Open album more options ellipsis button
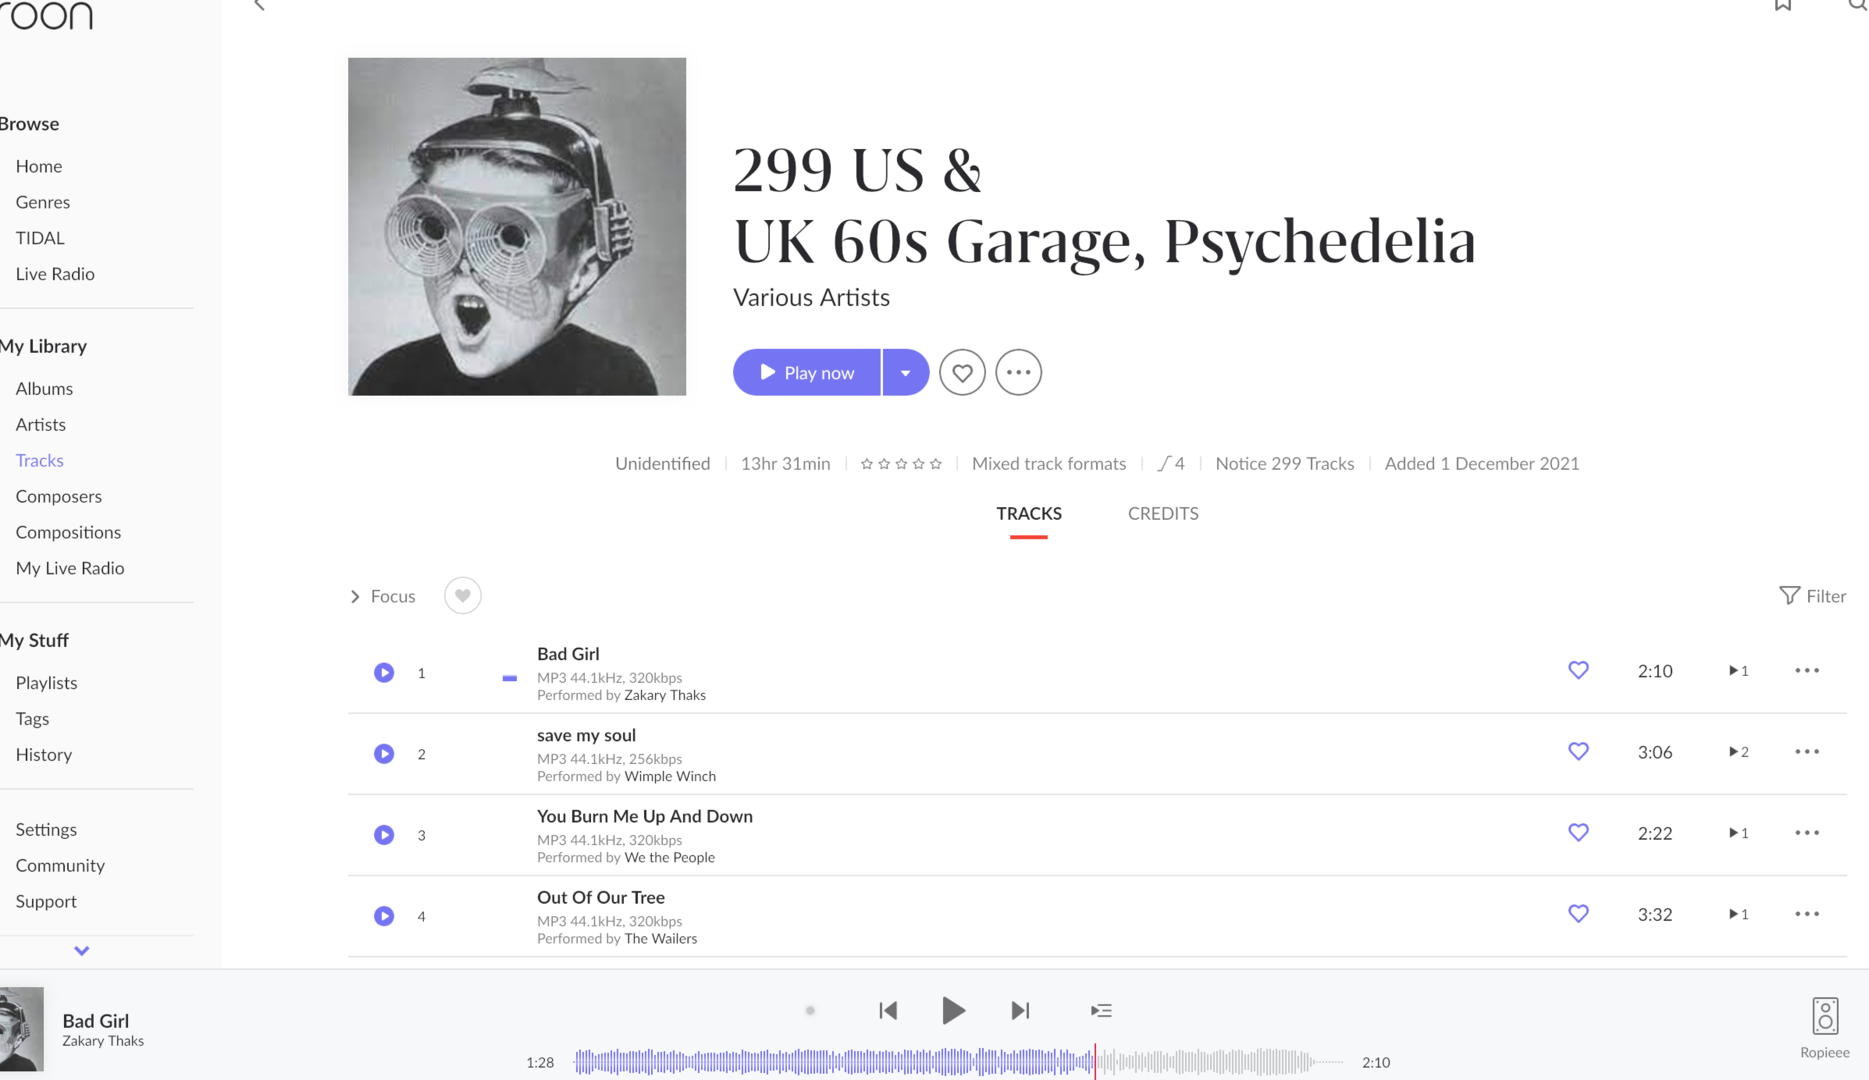The height and width of the screenshot is (1080, 1869). click(1018, 372)
